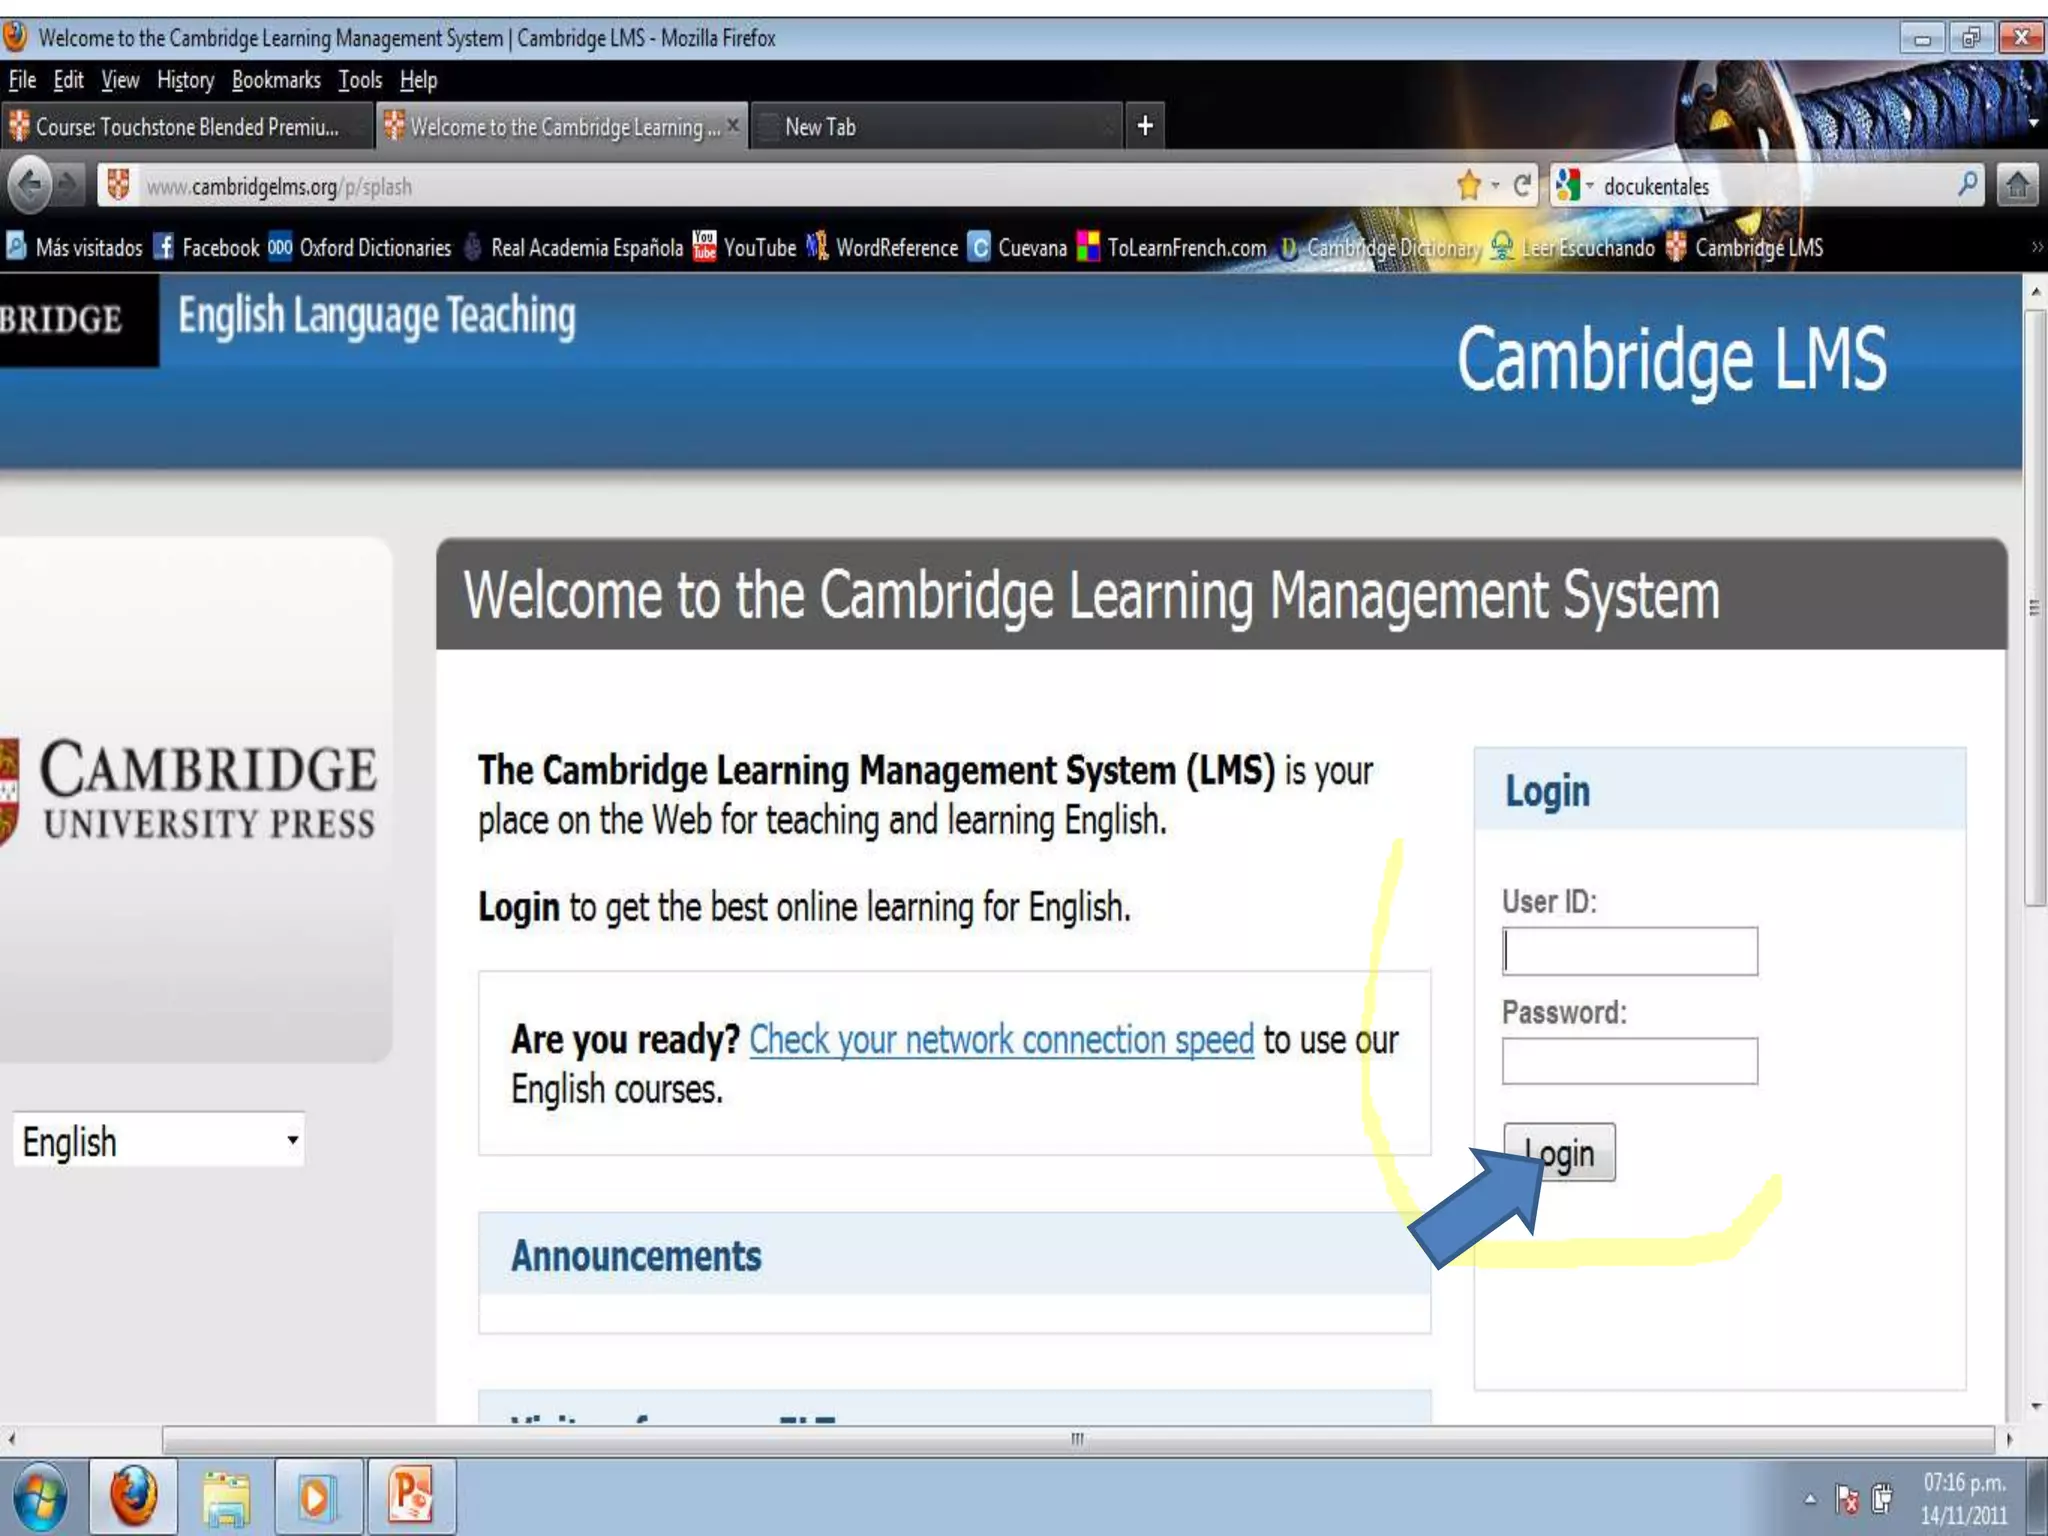Click the search magnifier icon

click(x=1966, y=185)
